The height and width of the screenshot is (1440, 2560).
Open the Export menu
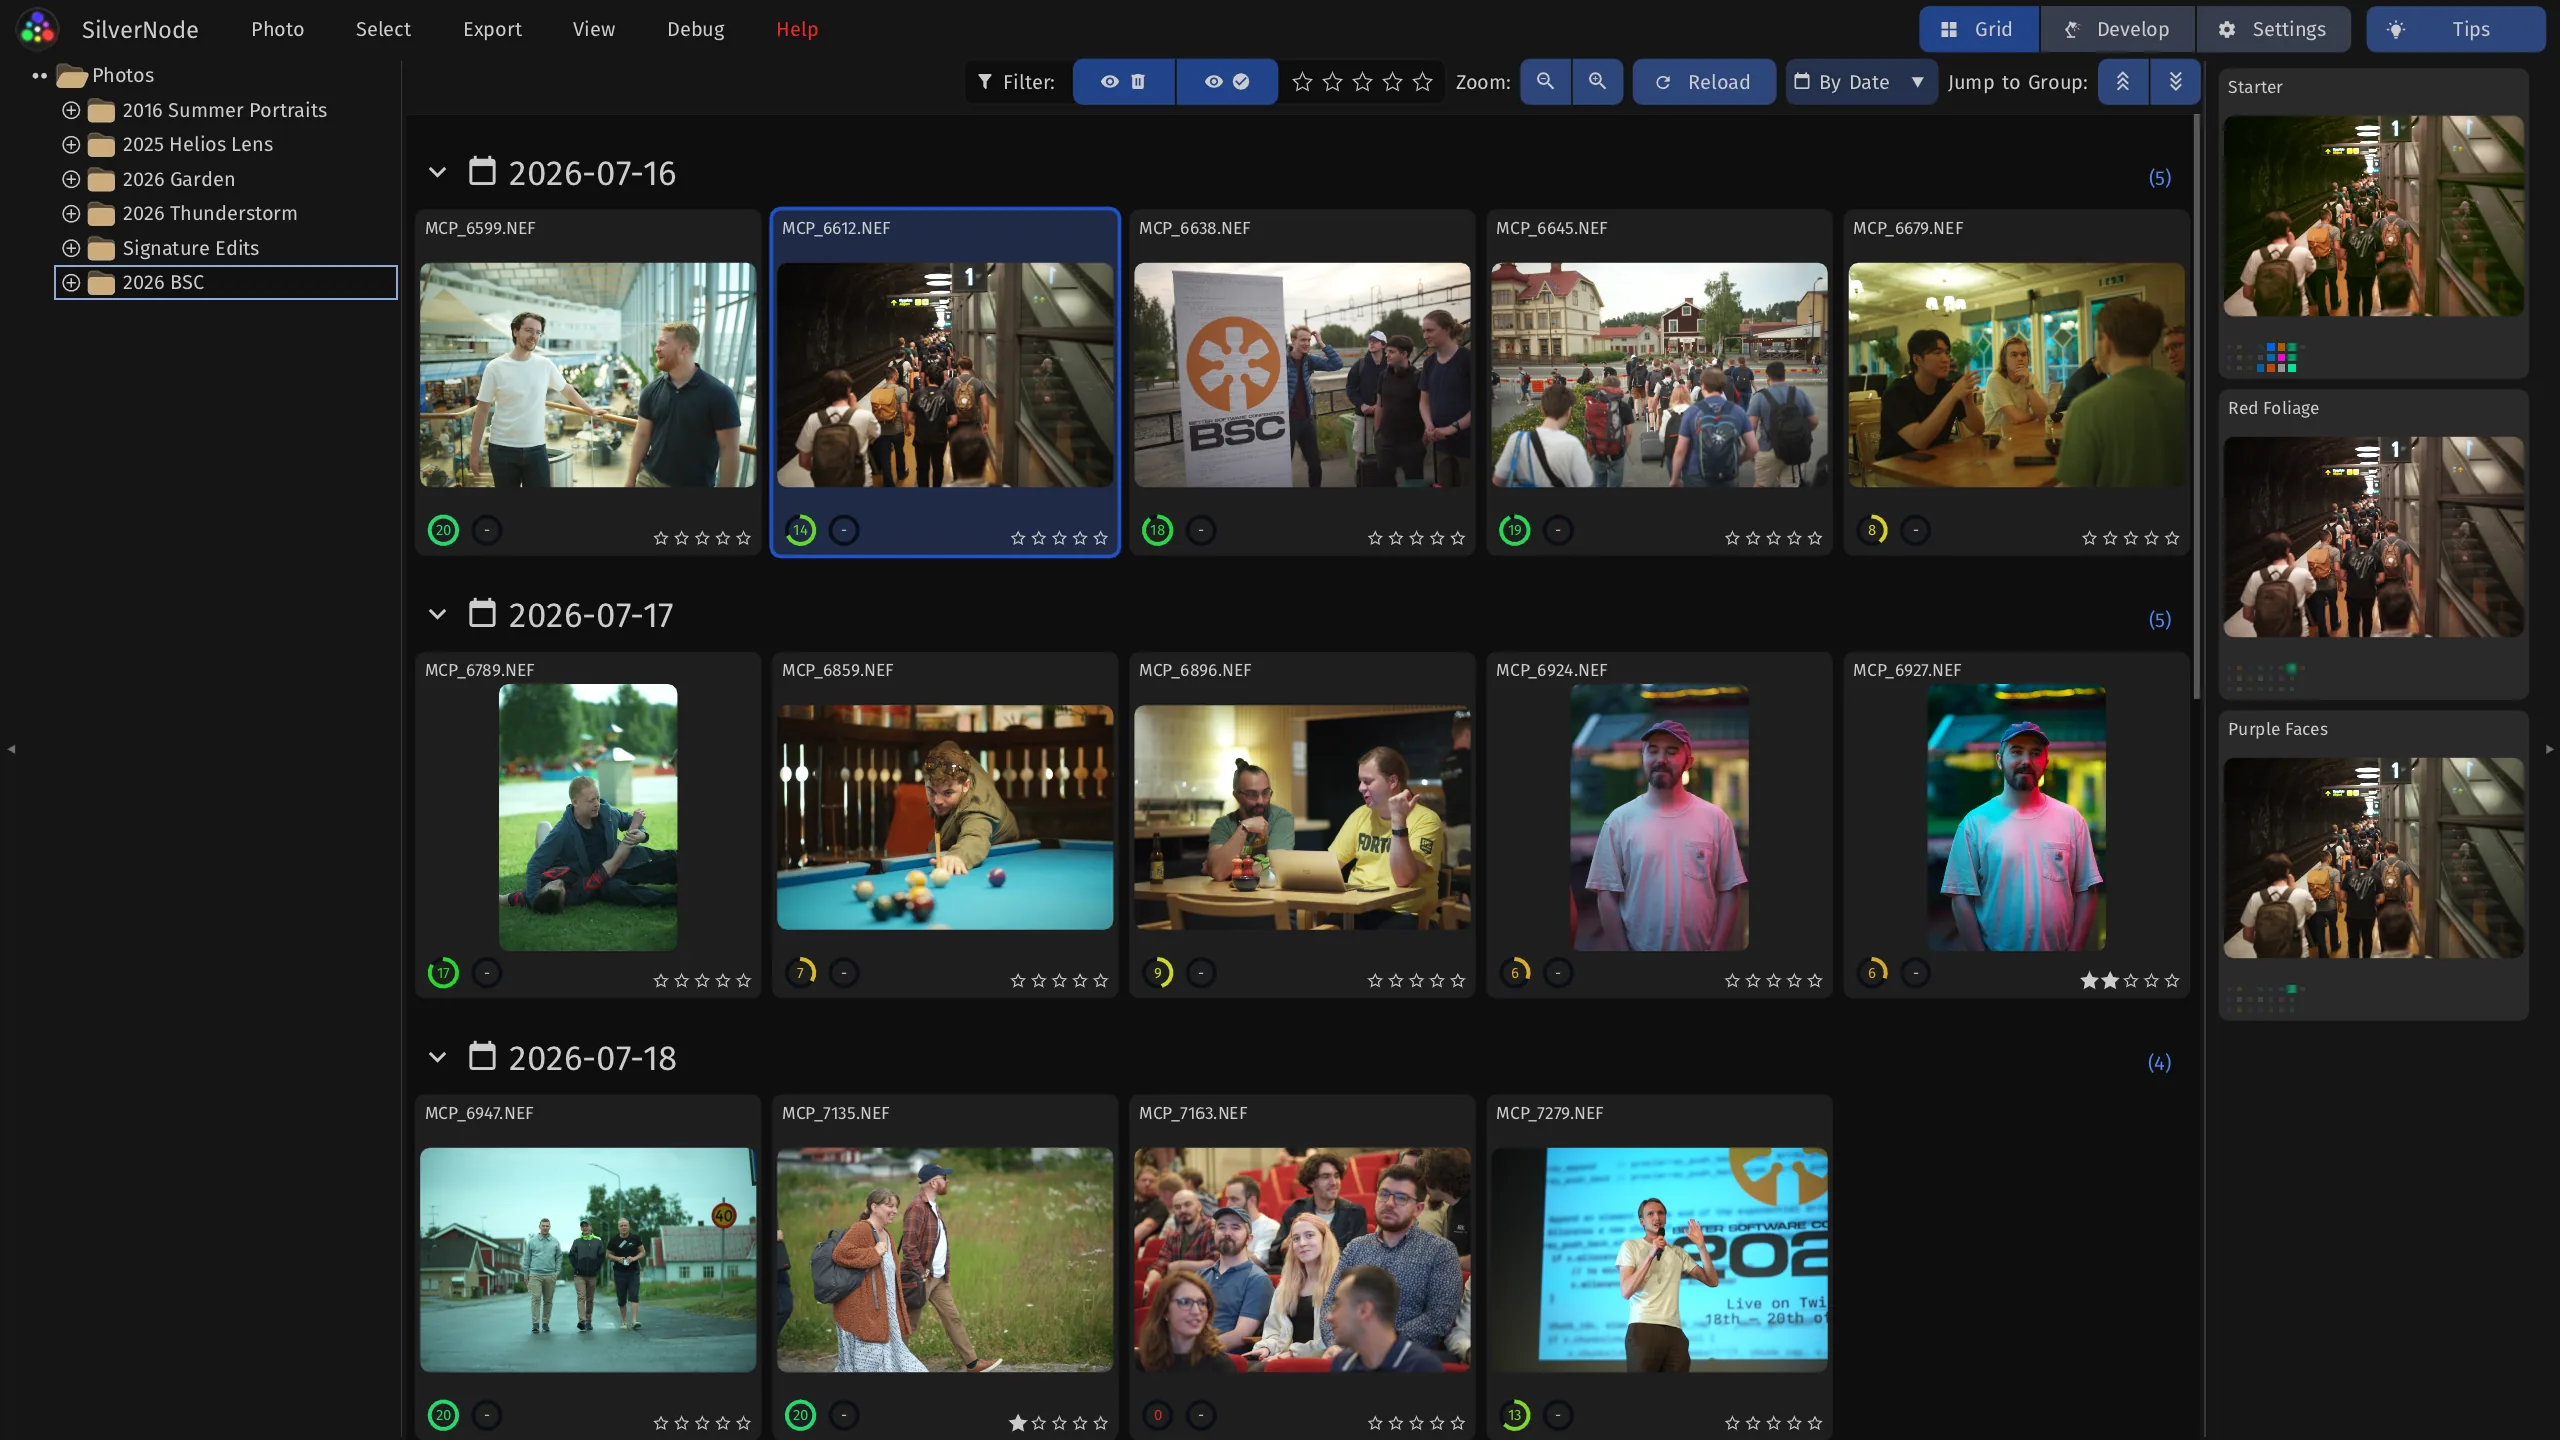point(492,29)
